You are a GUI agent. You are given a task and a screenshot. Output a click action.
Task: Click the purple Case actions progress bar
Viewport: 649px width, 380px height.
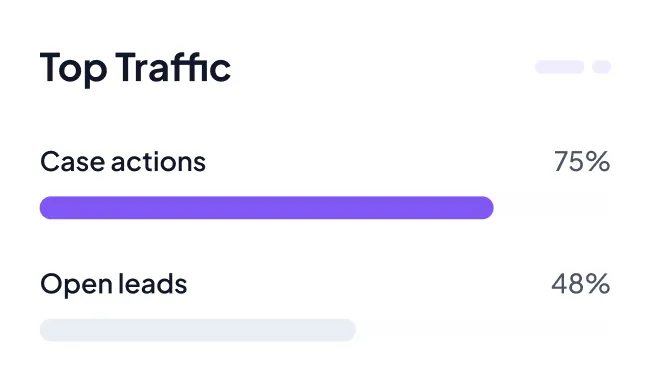pyautogui.click(x=267, y=208)
